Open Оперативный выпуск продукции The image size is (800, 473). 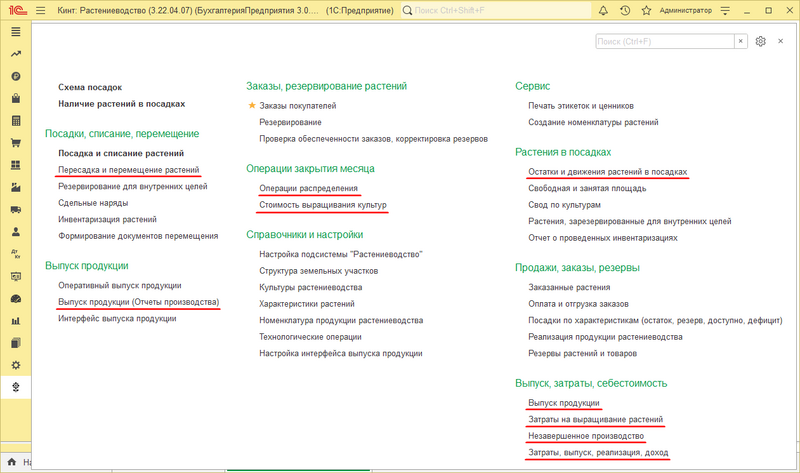point(119,285)
